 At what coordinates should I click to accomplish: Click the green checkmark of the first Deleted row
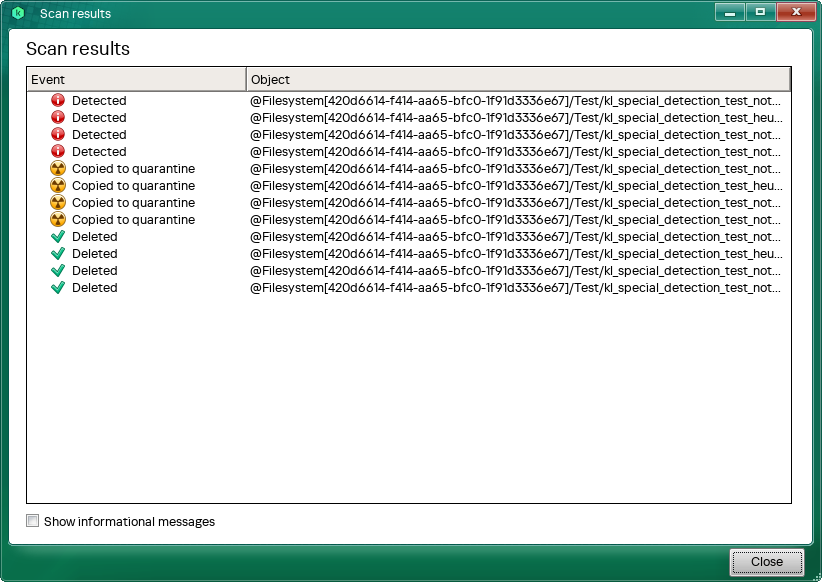[x=58, y=237]
